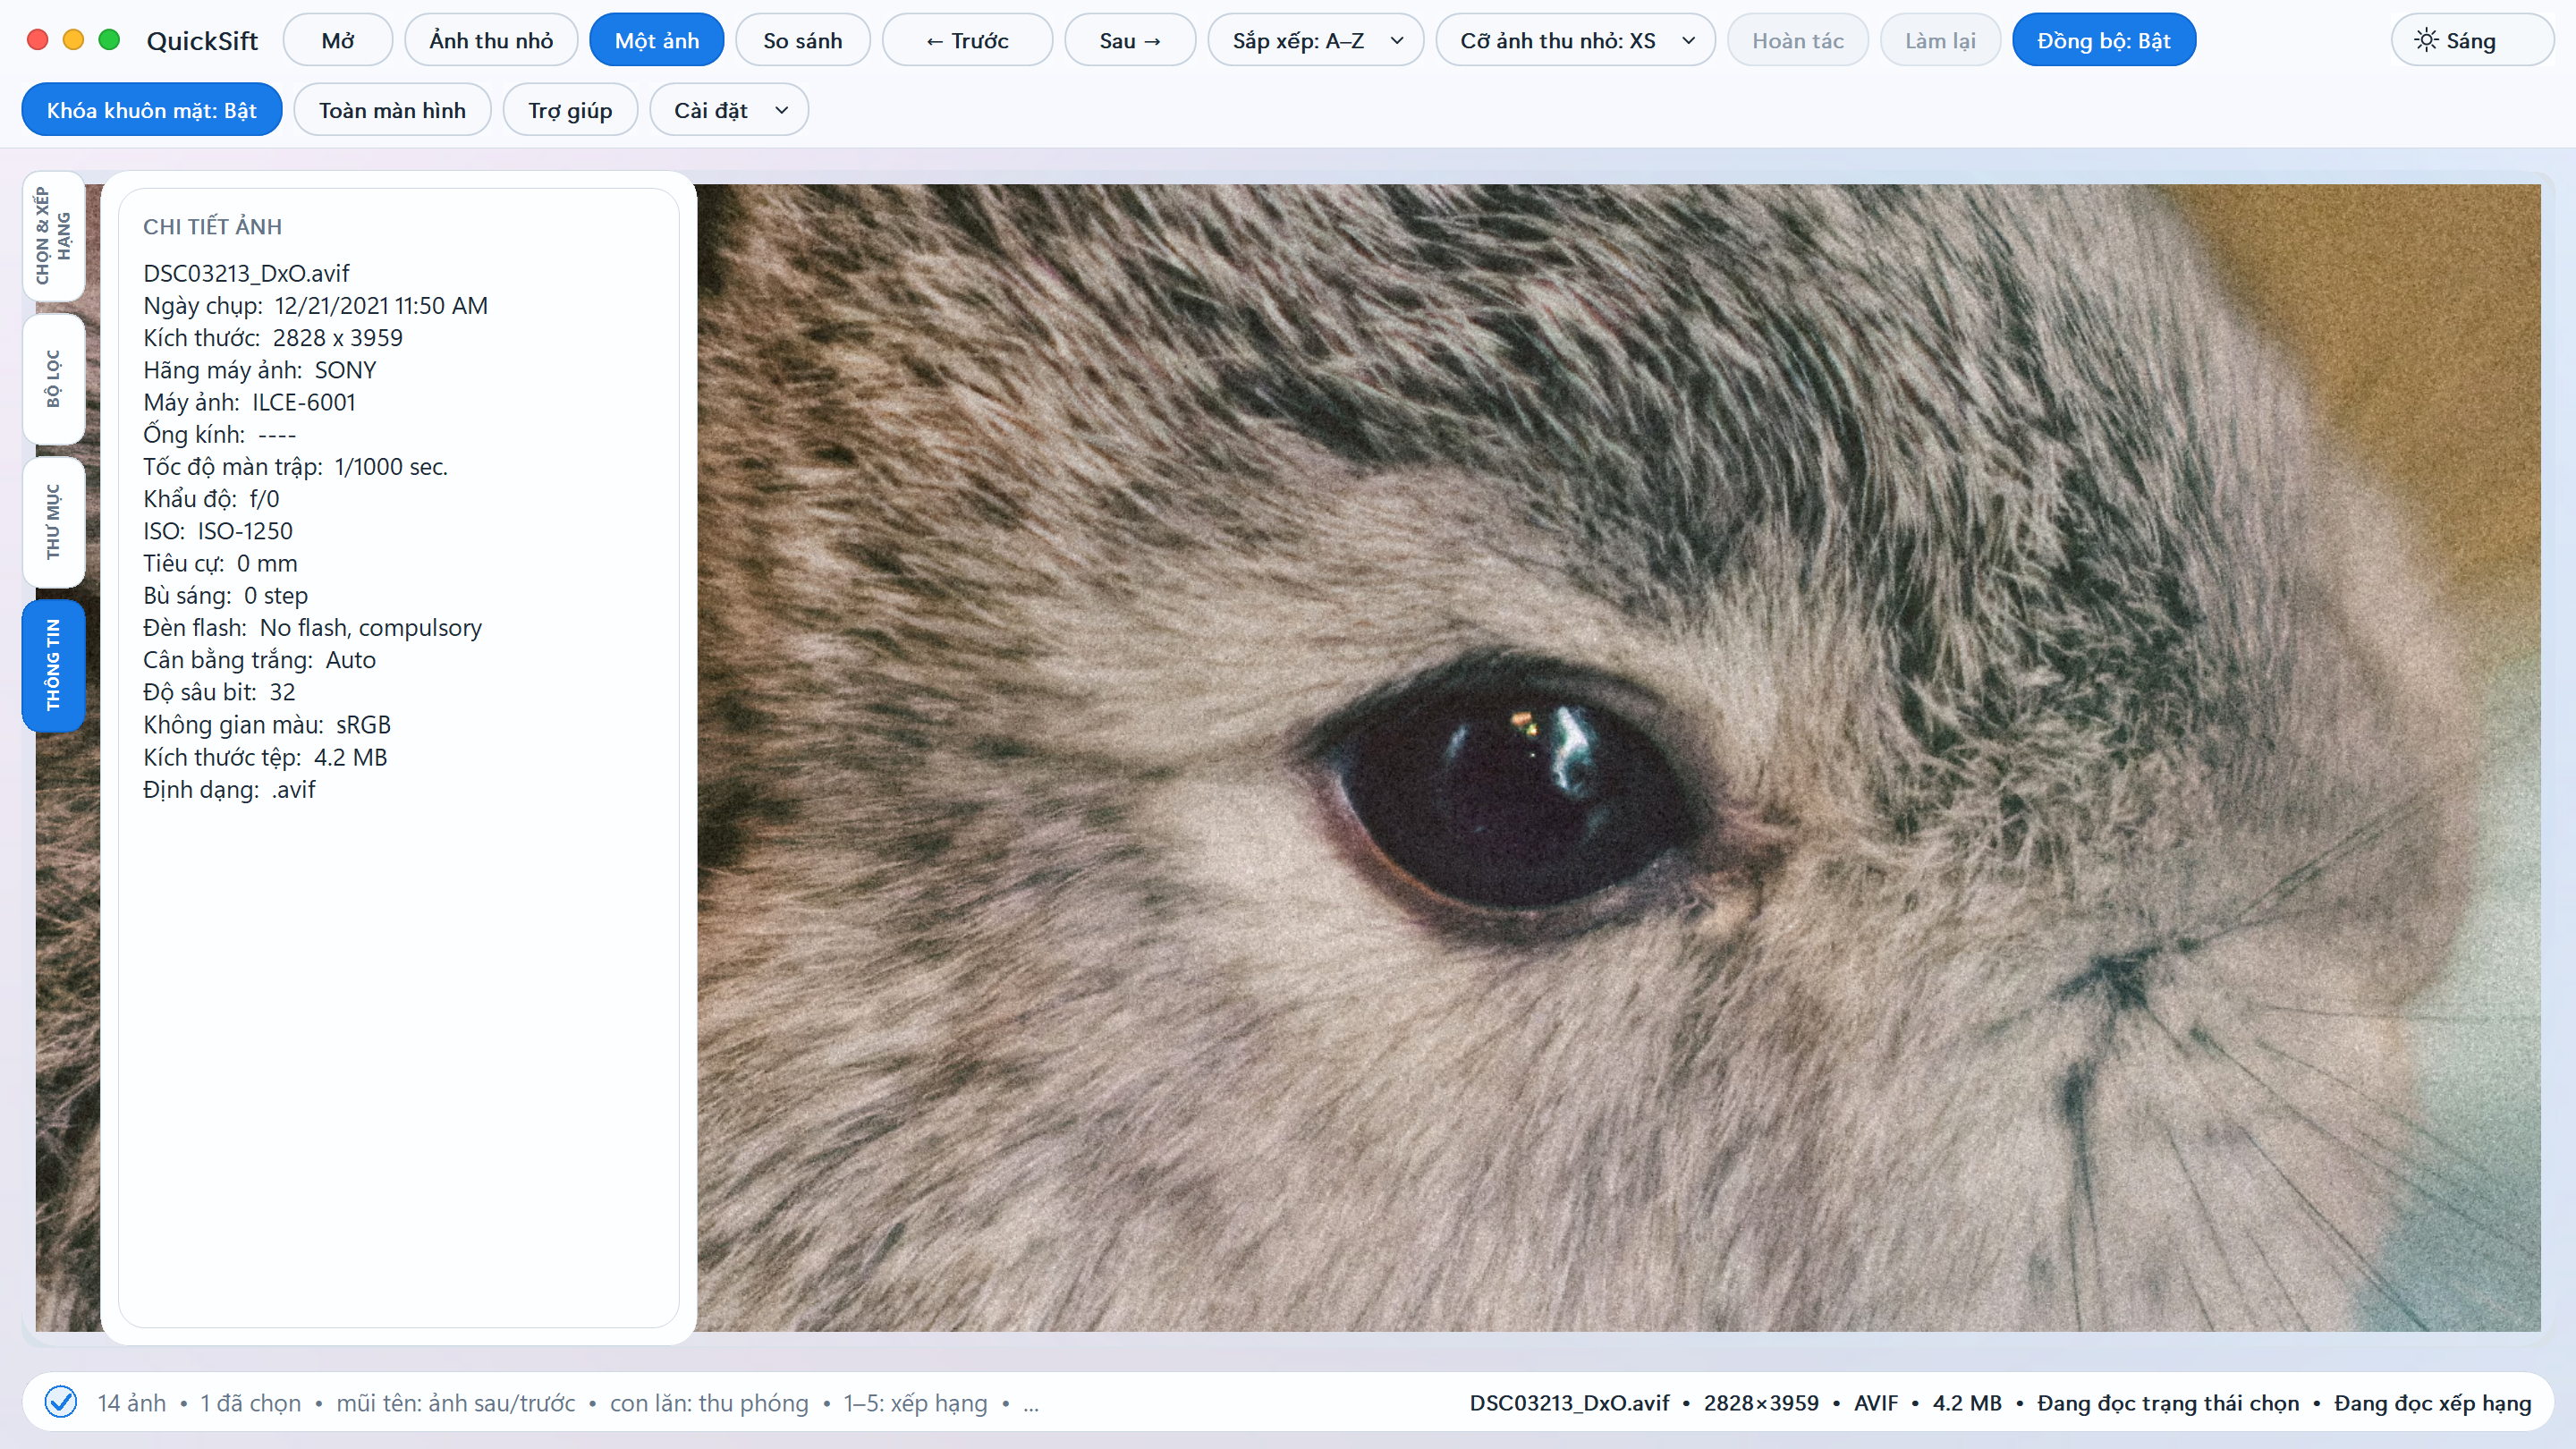The width and height of the screenshot is (2576, 1449).
Task: Click the rabbit eye photo preview
Action: 1618,757
